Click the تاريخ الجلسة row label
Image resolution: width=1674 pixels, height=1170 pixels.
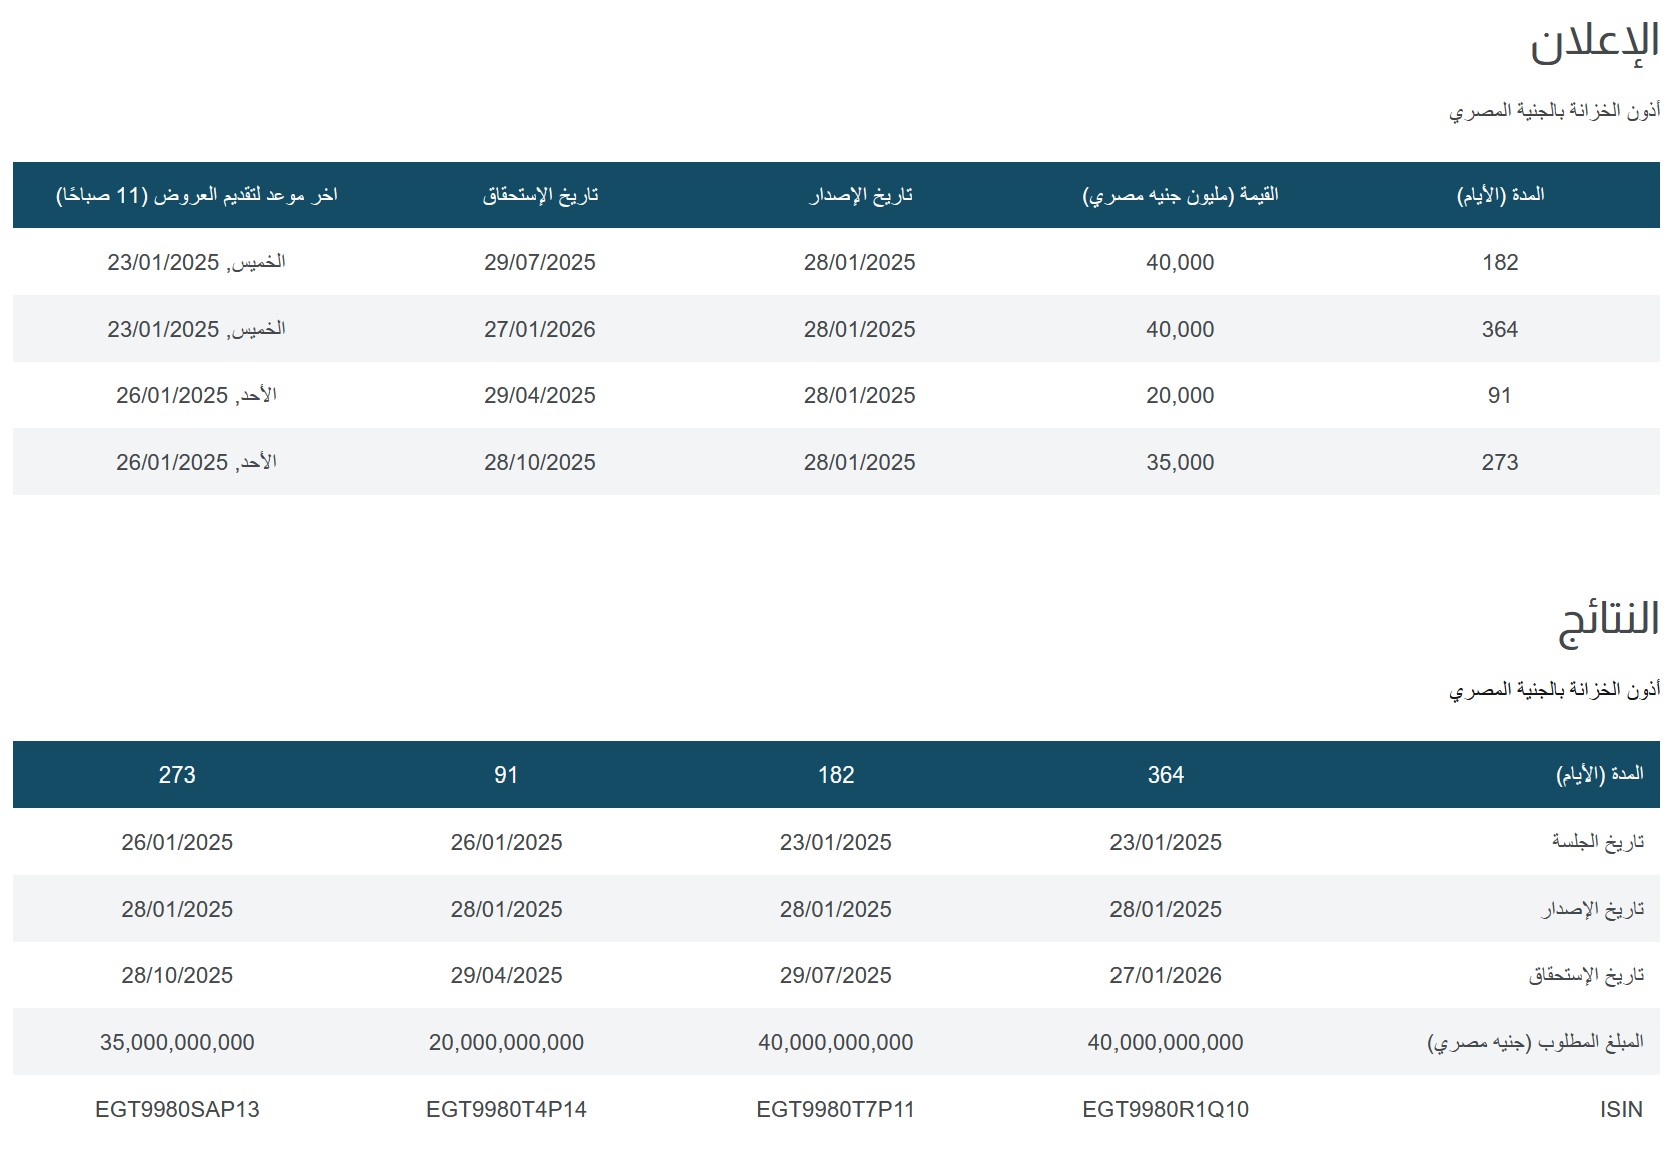pos(1598,842)
